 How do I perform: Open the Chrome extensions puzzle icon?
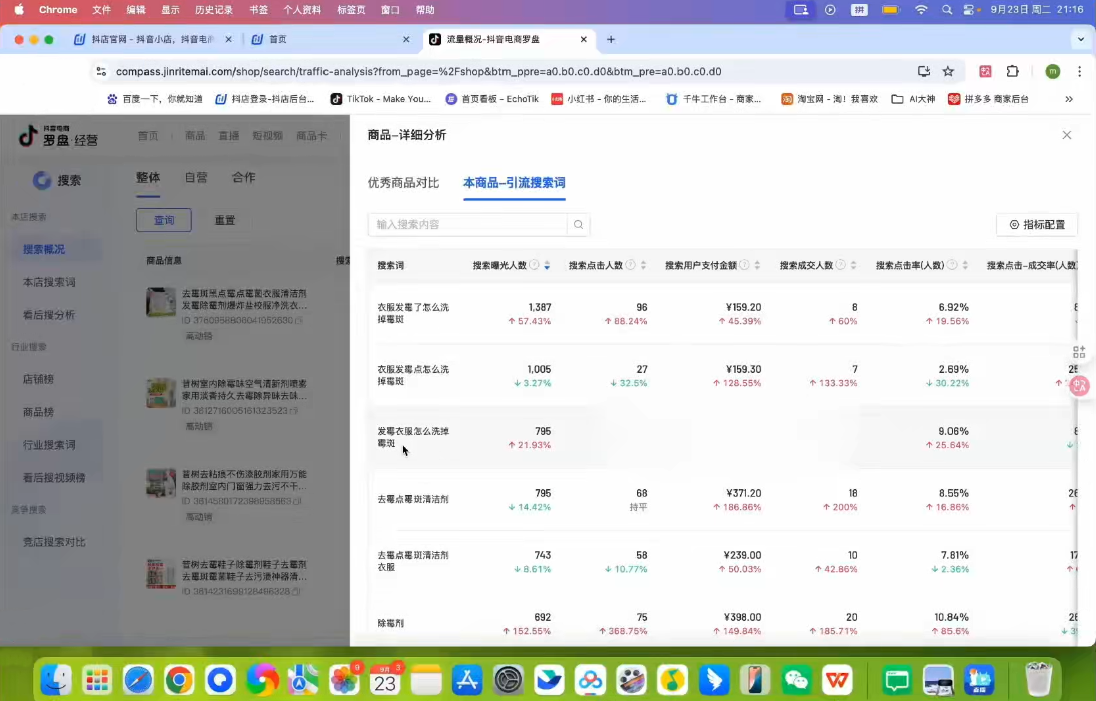(1011, 72)
